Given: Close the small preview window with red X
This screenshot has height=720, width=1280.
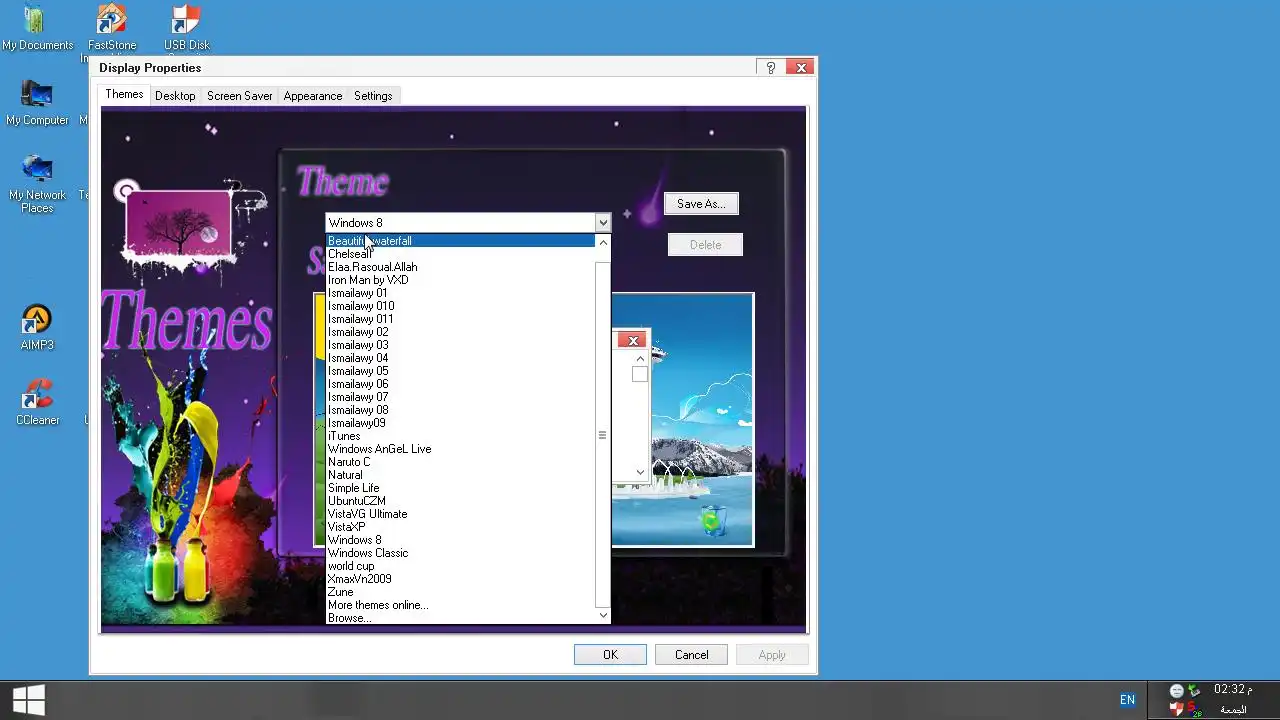Looking at the screenshot, I should 633,340.
